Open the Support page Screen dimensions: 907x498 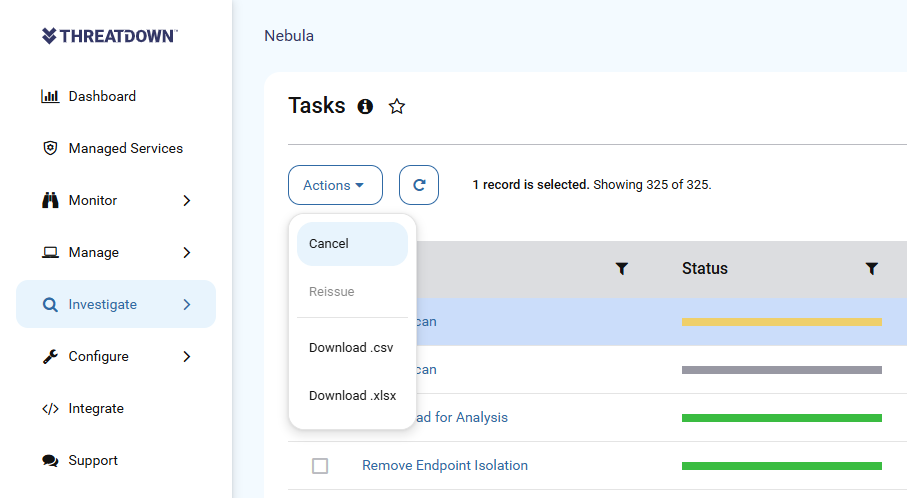93,460
